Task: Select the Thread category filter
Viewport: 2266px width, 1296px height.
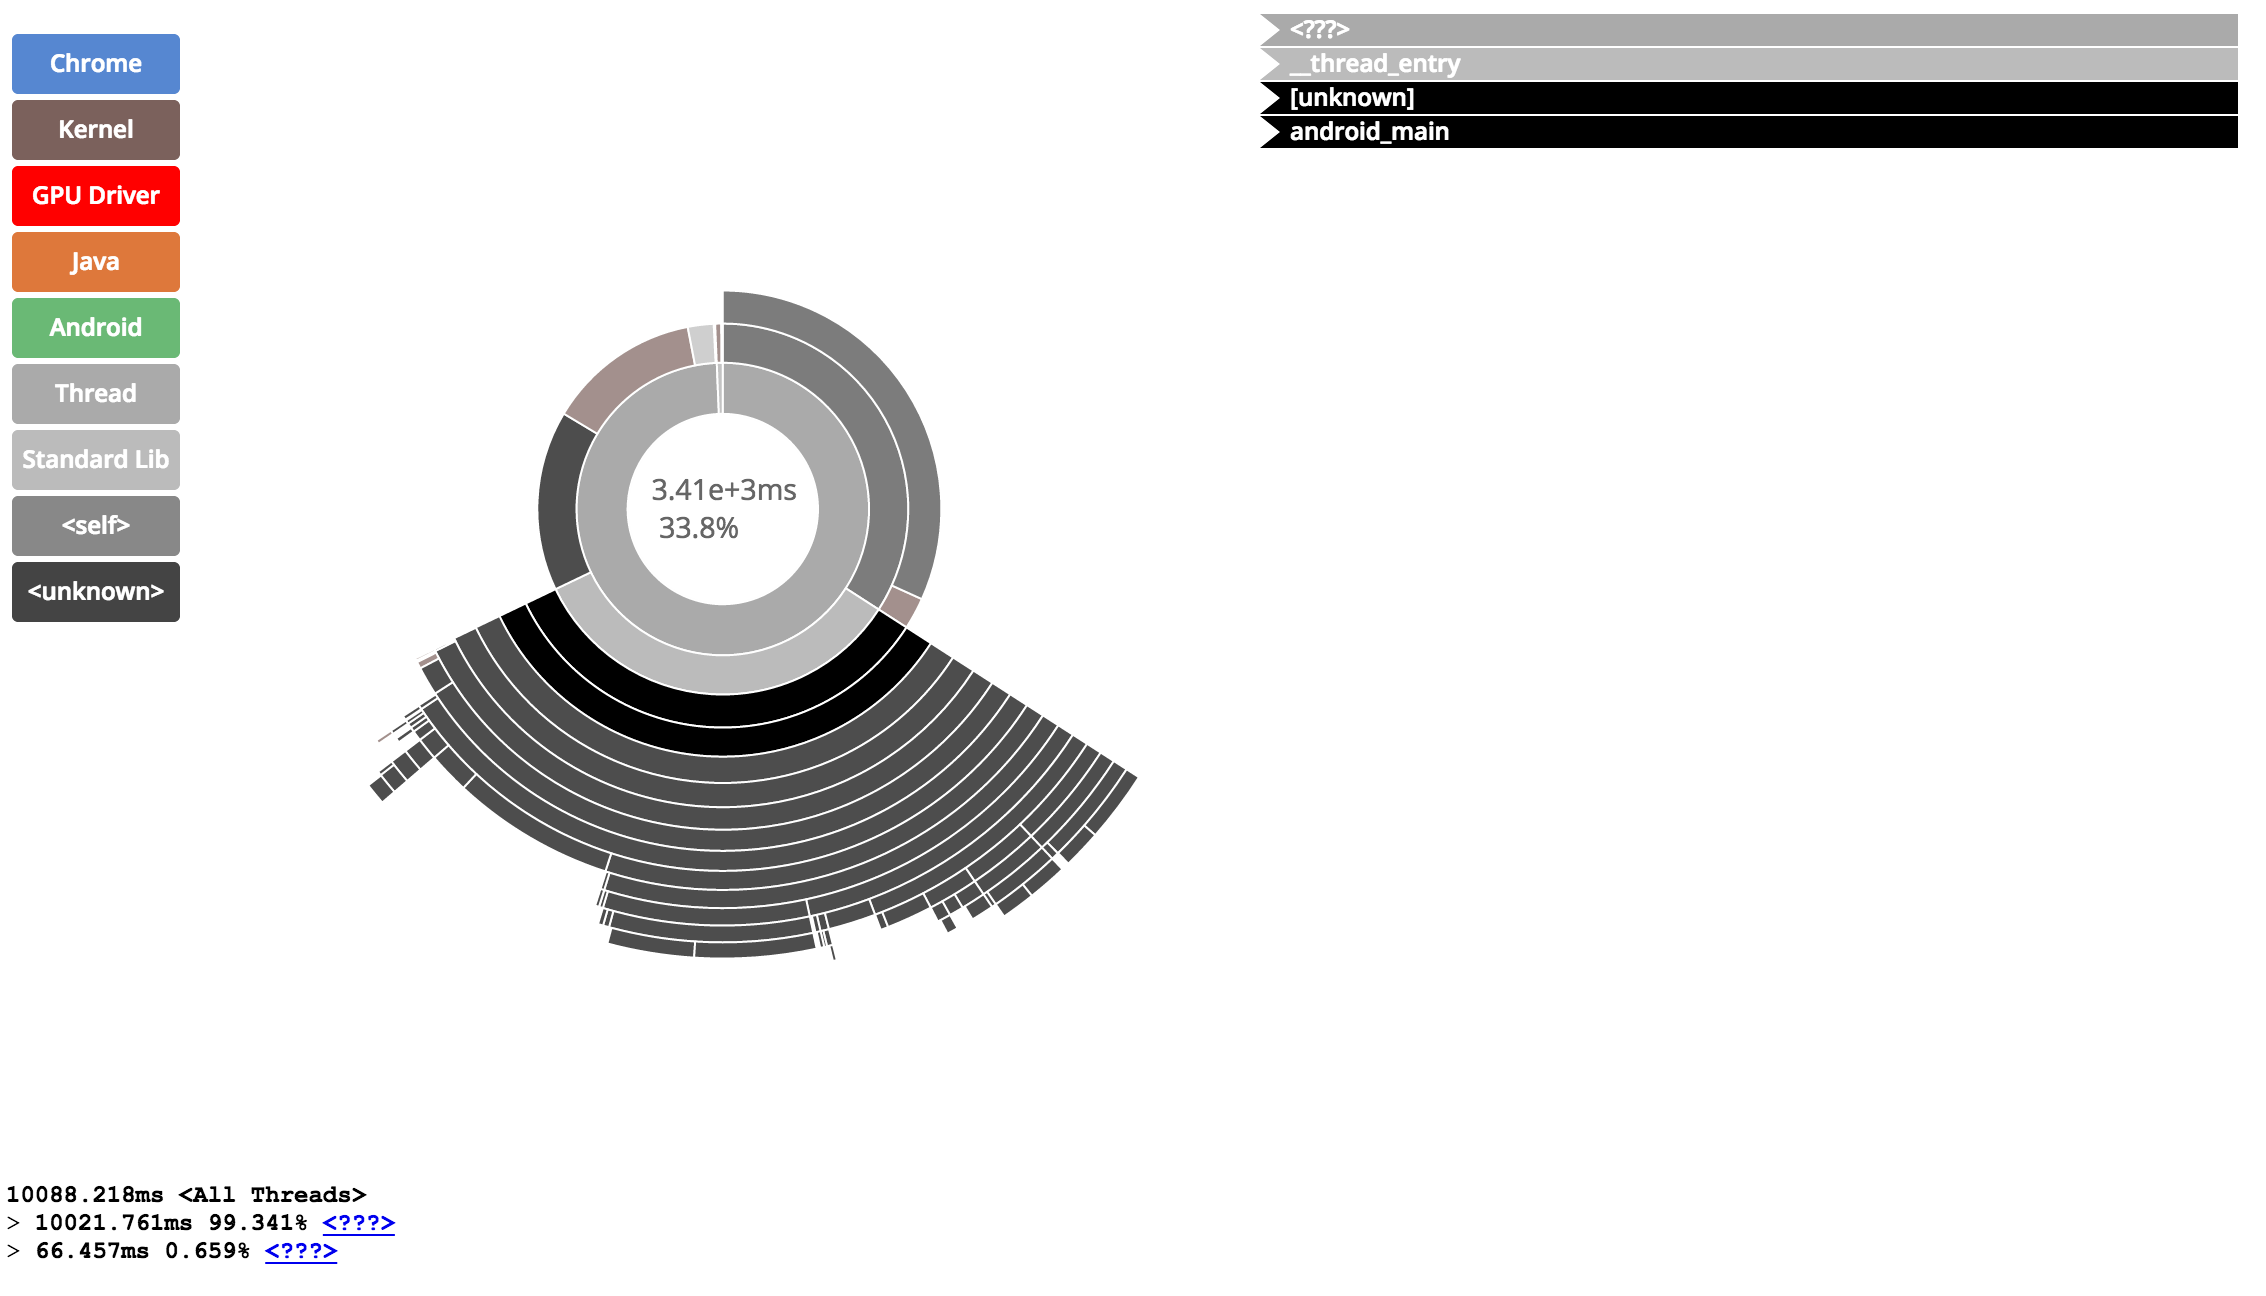Action: pyautogui.click(x=96, y=392)
